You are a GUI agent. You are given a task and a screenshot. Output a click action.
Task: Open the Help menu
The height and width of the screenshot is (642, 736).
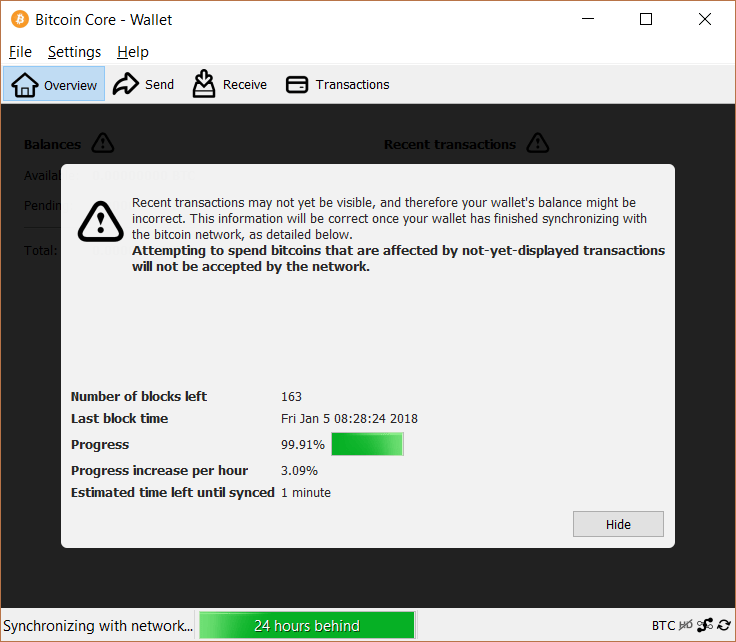point(132,52)
